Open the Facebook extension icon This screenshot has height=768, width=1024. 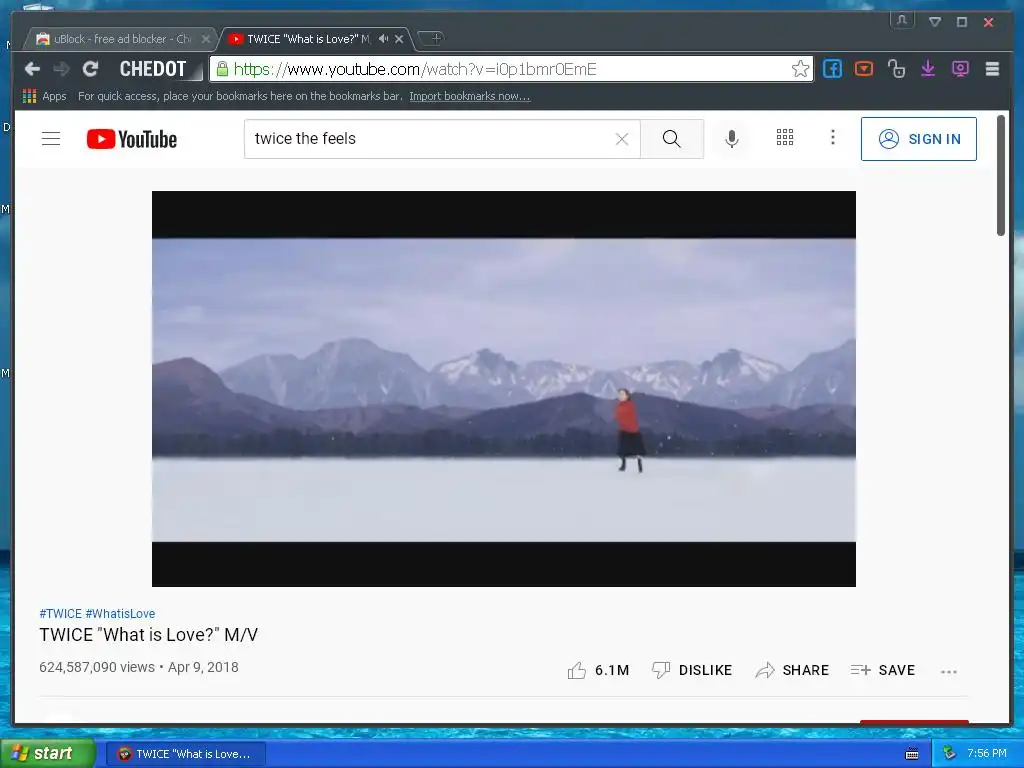pos(832,69)
